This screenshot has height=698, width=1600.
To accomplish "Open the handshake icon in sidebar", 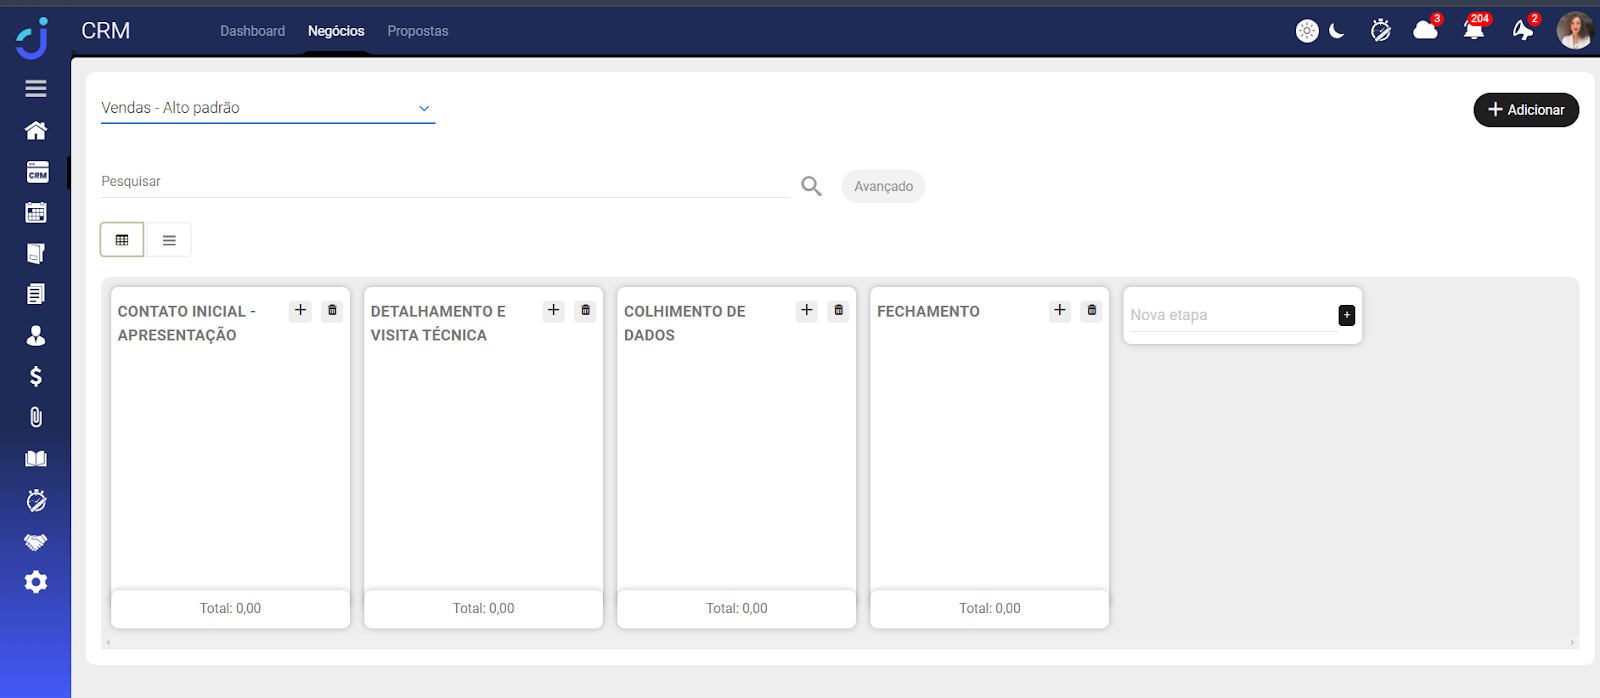I will click(36, 542).
